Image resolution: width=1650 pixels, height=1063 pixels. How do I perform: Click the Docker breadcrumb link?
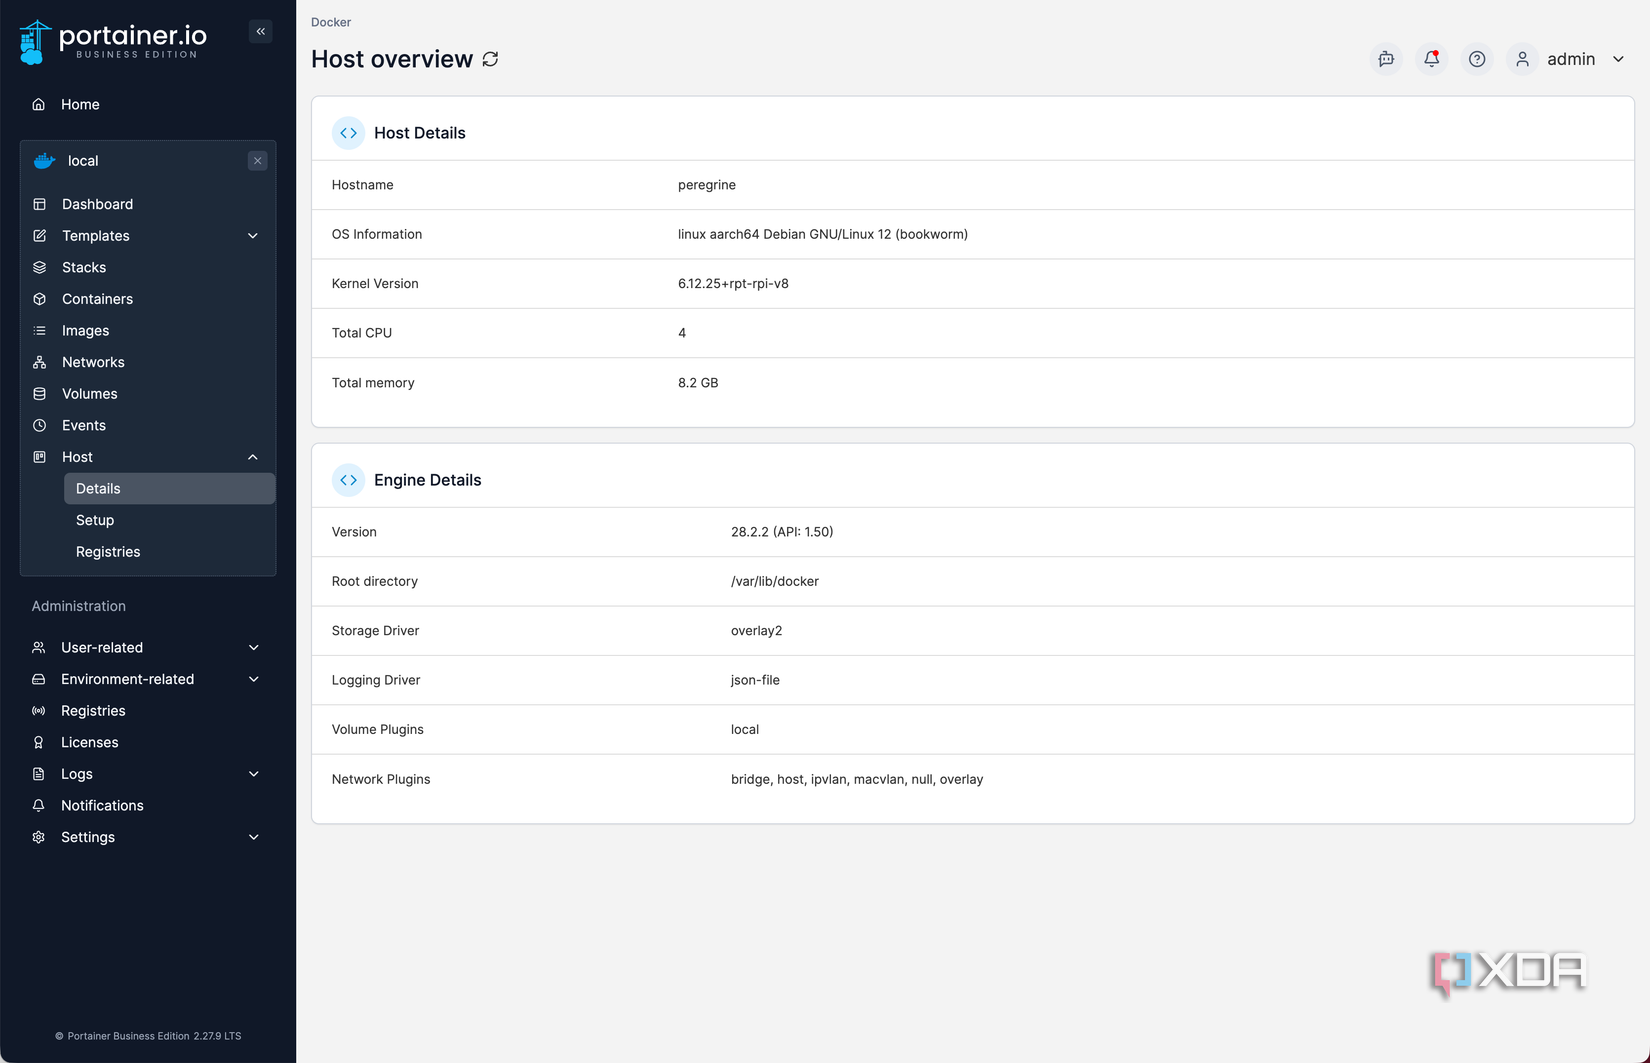pyautogui.click(x=331, y=22)
